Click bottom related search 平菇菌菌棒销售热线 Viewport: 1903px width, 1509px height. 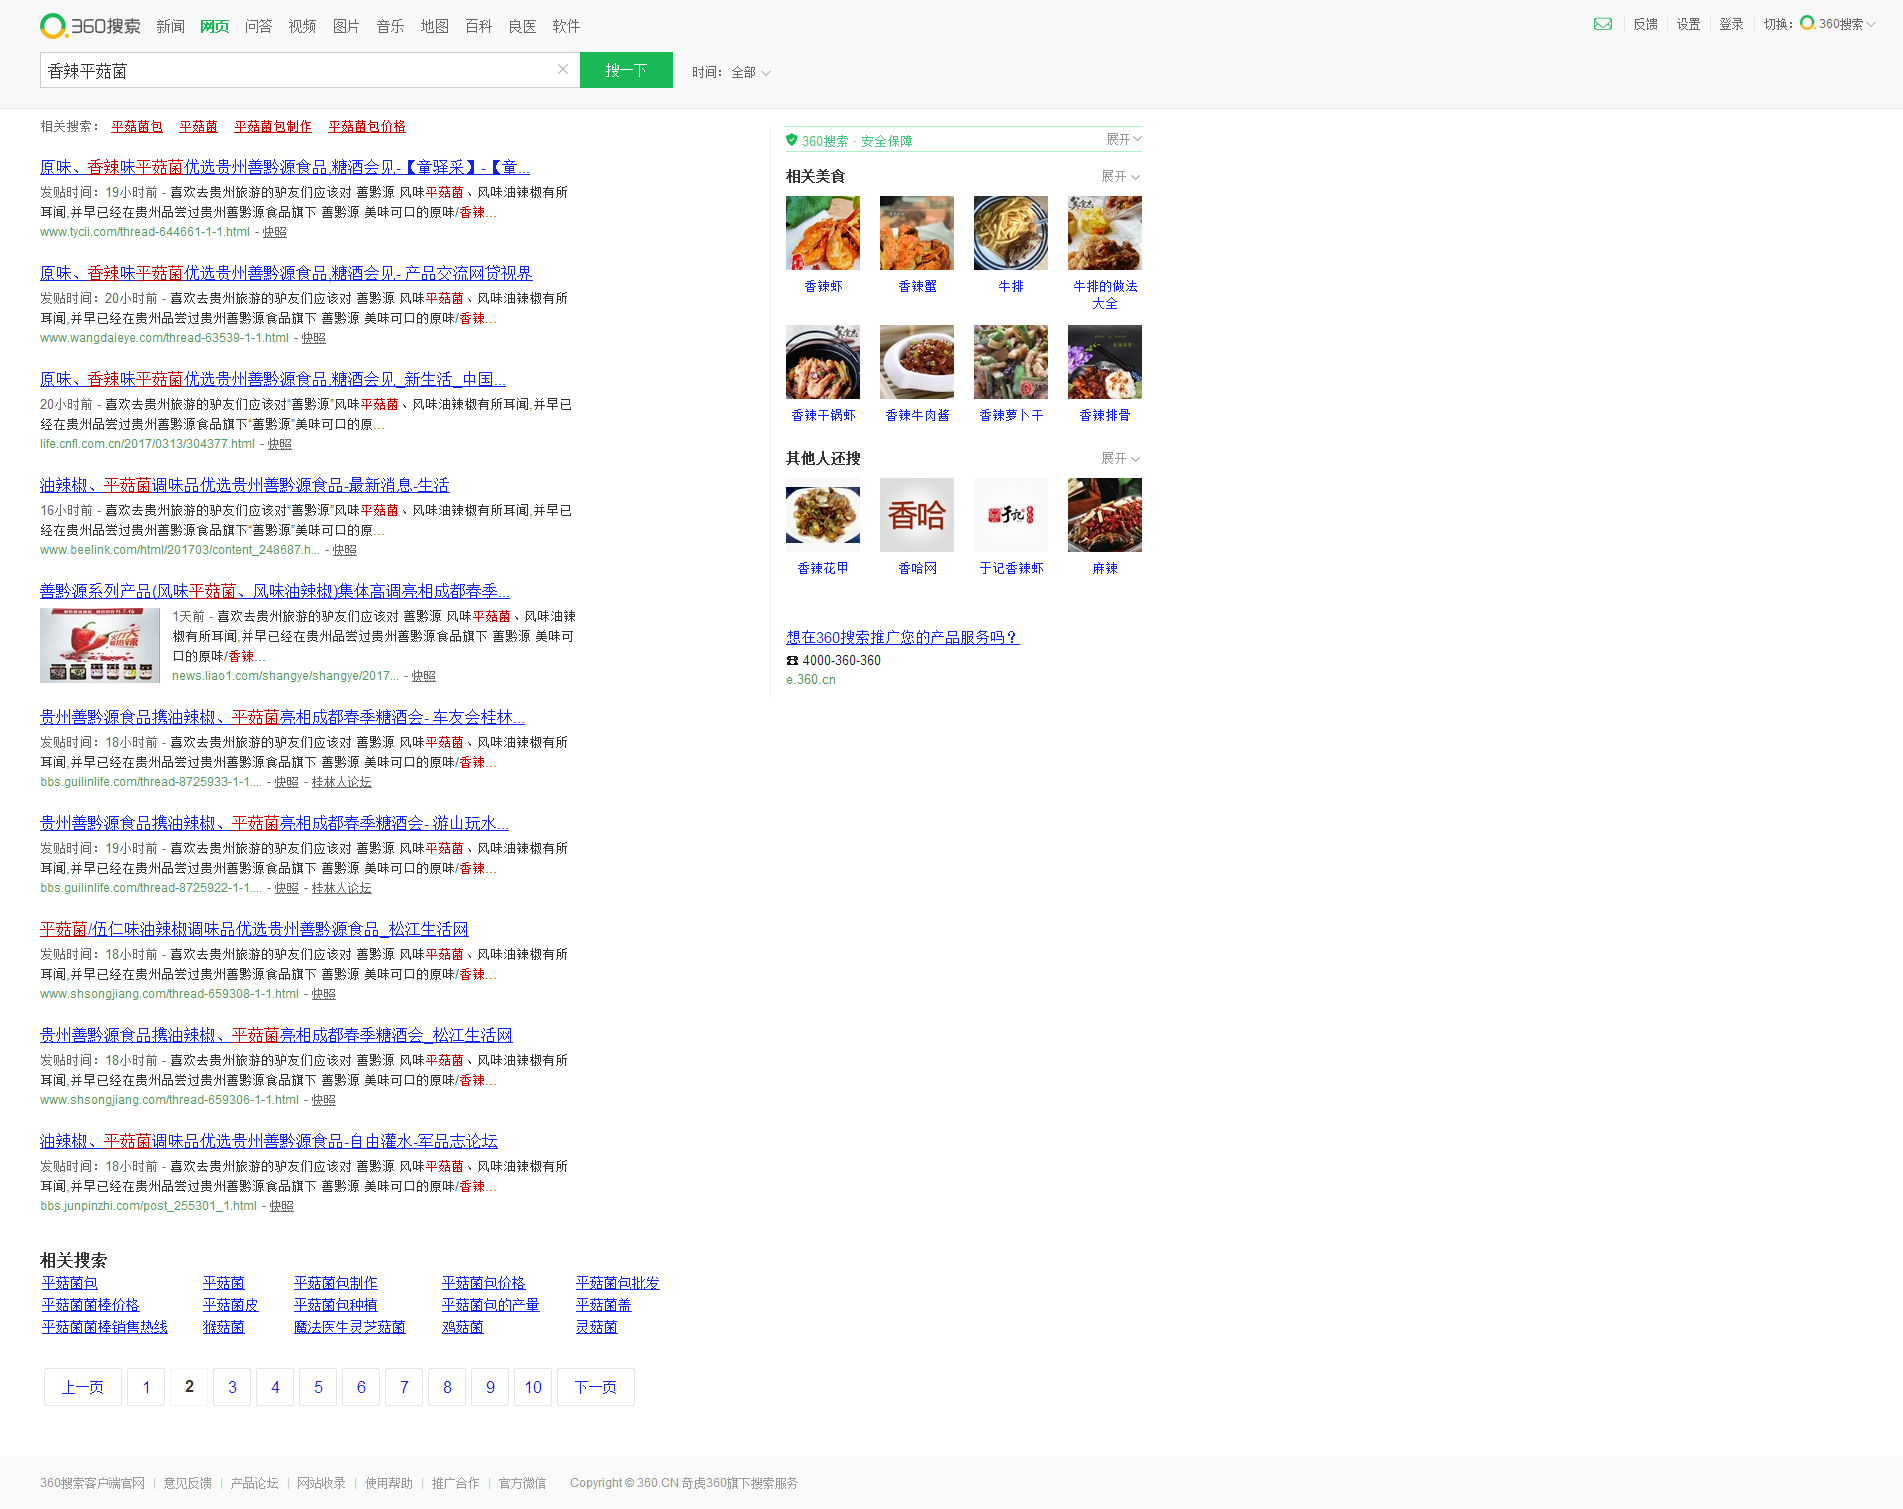tap(105, 1327)
